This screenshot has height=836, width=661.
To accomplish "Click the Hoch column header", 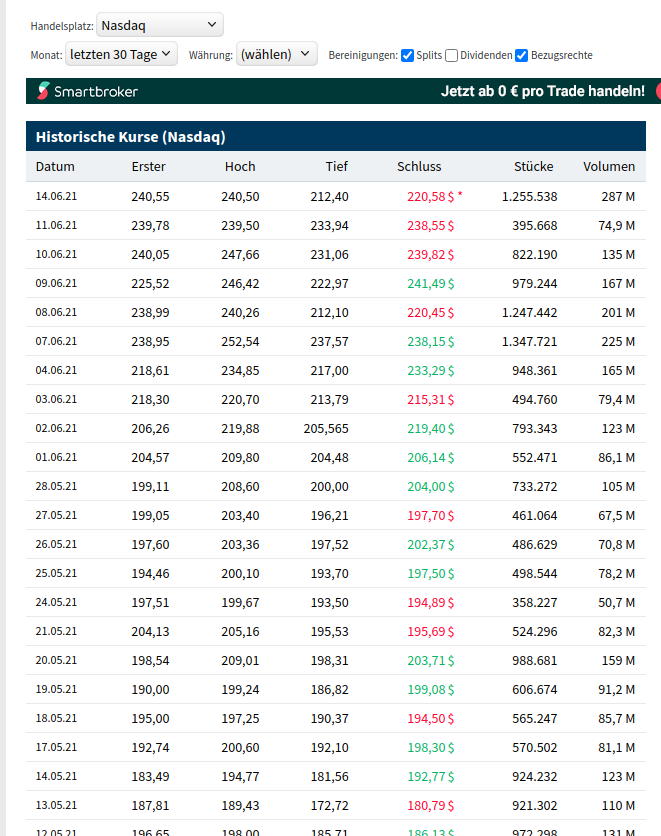I will click(x=240, y=167).
